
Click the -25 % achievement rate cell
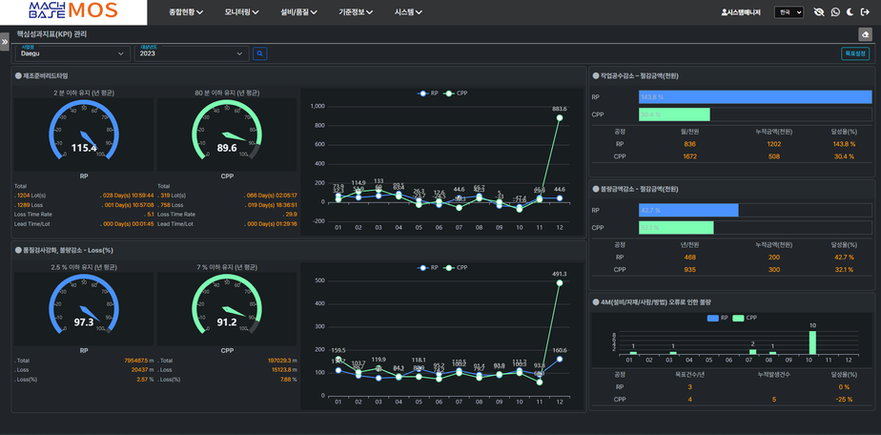(x=844, y=400)
